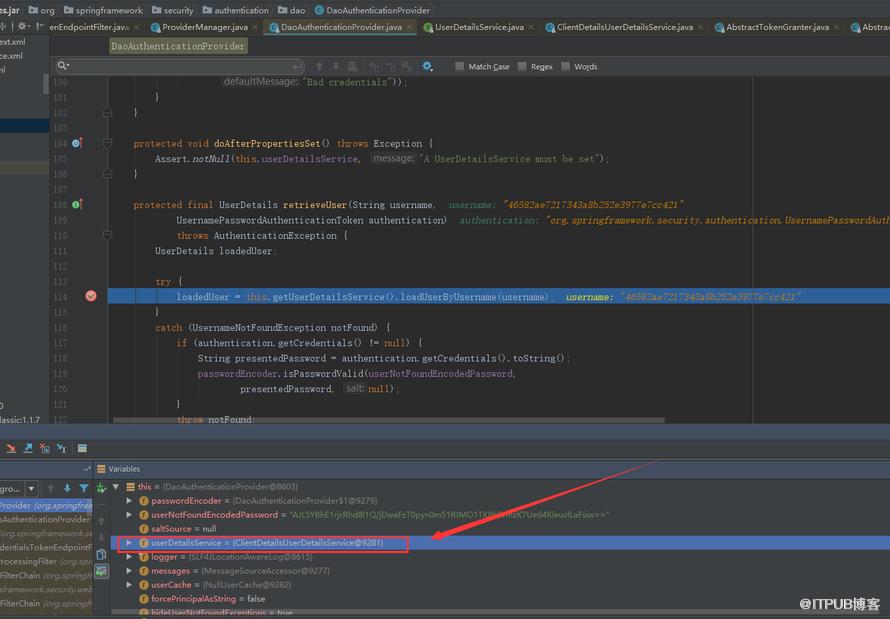This screenshot has width=890, height=619.
Task: Open the project panel settings gear
Action: tap(22, 26)
